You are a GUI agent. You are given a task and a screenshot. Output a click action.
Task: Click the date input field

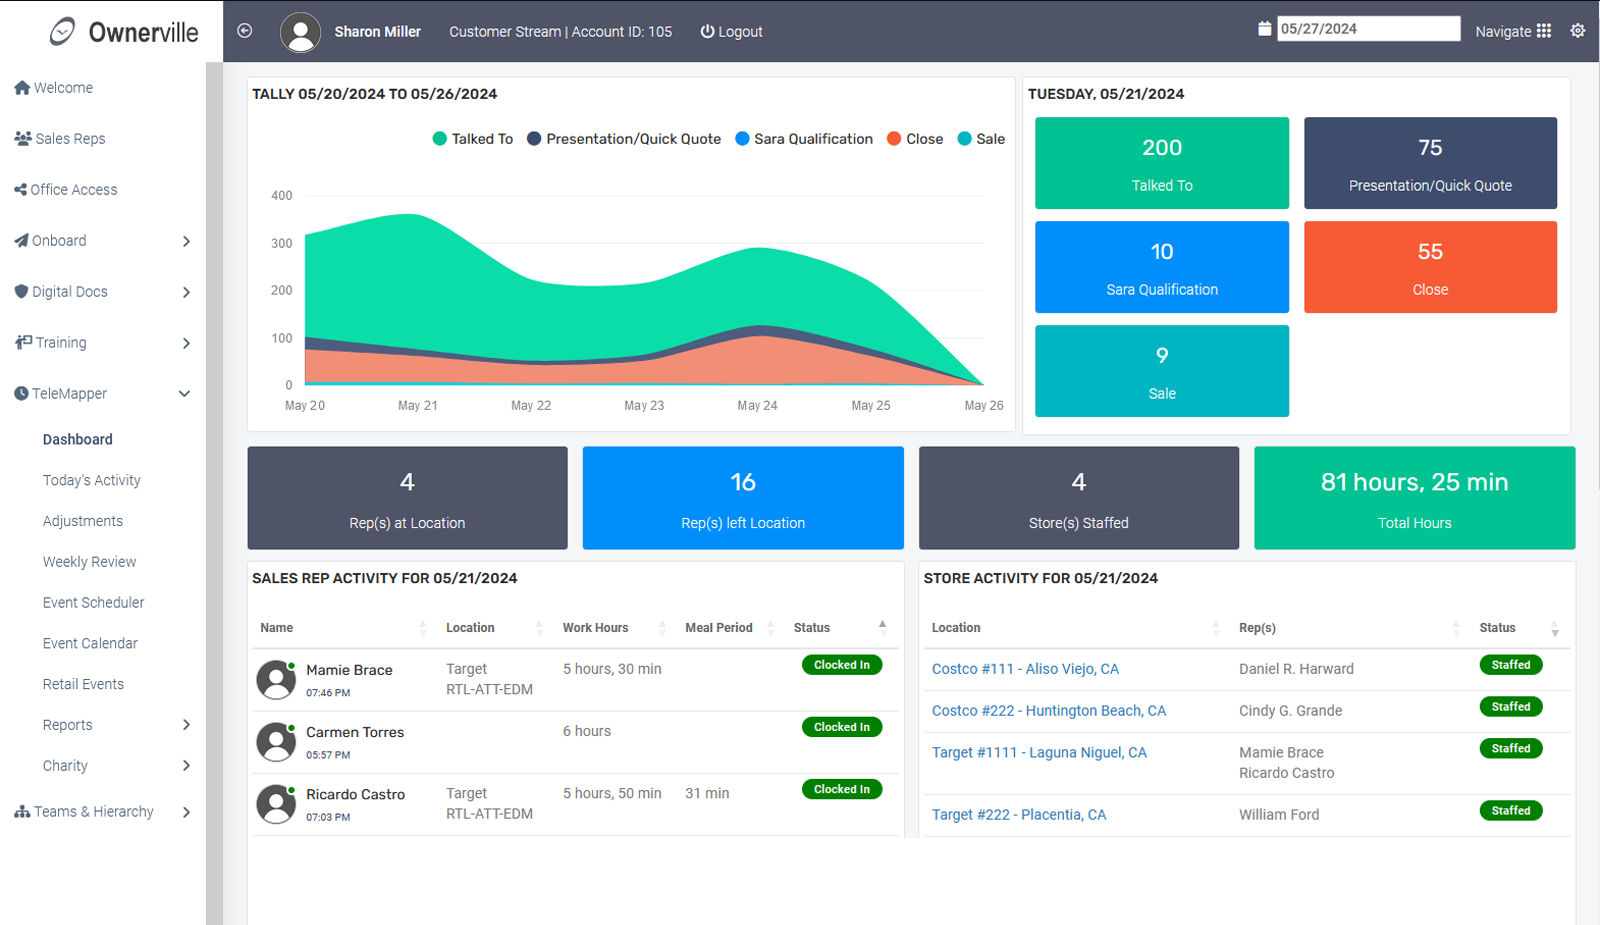[x=1367, y=29]
